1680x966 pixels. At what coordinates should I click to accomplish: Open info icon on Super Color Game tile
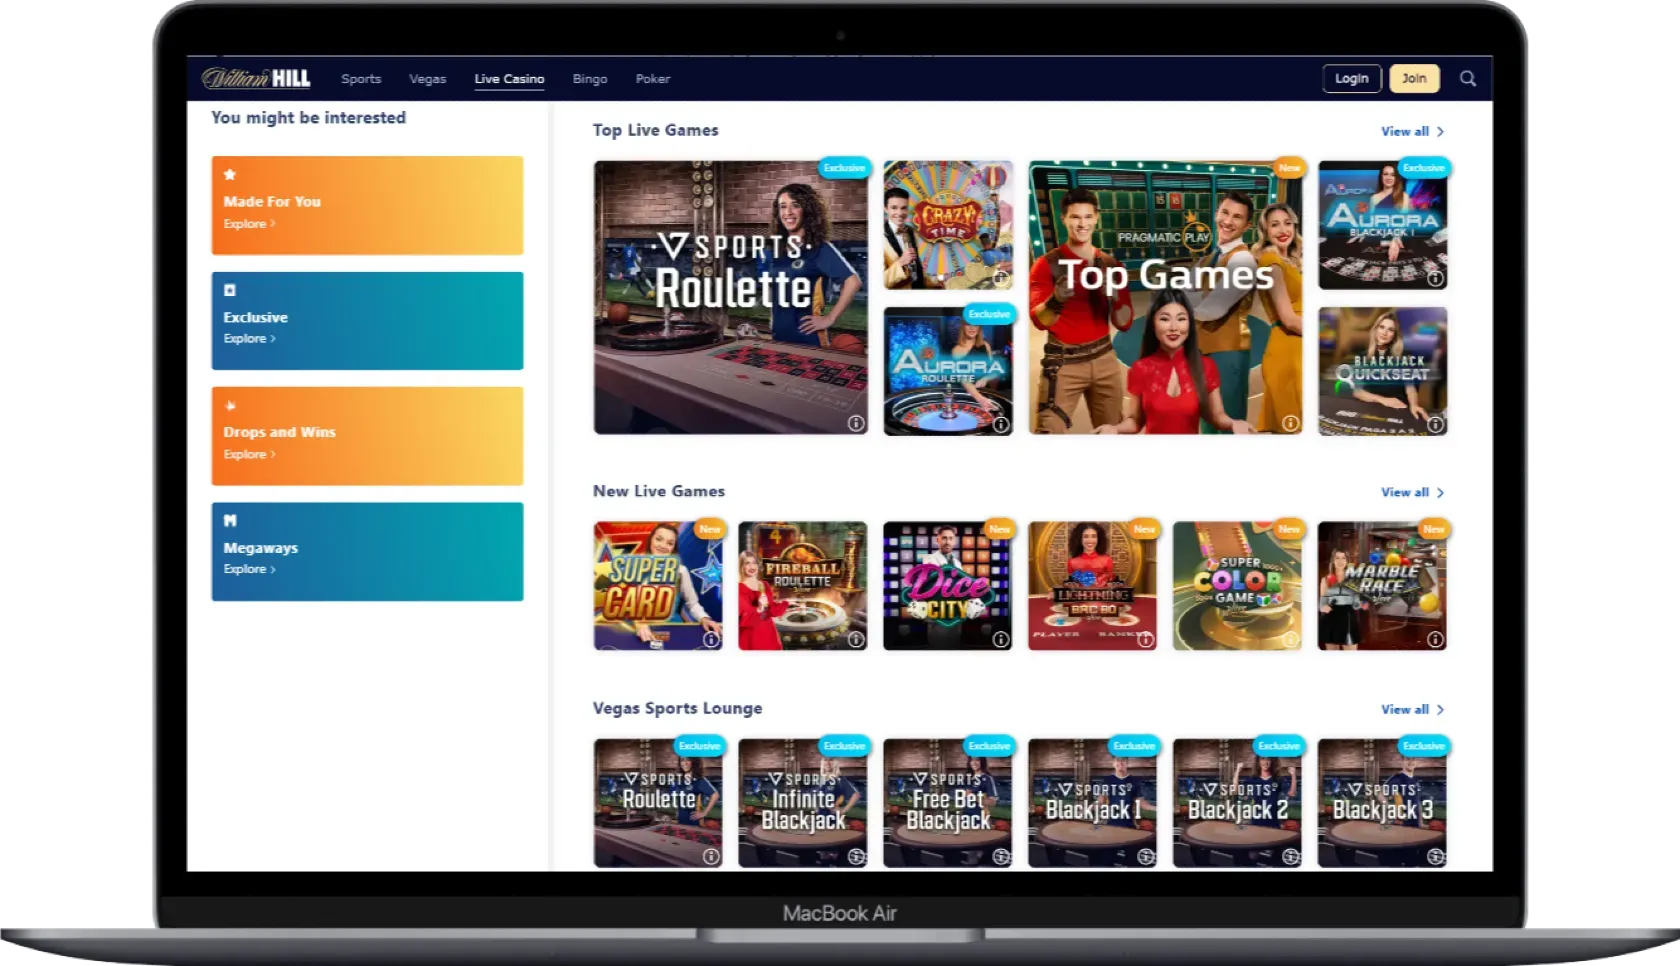click(1290, 639)
